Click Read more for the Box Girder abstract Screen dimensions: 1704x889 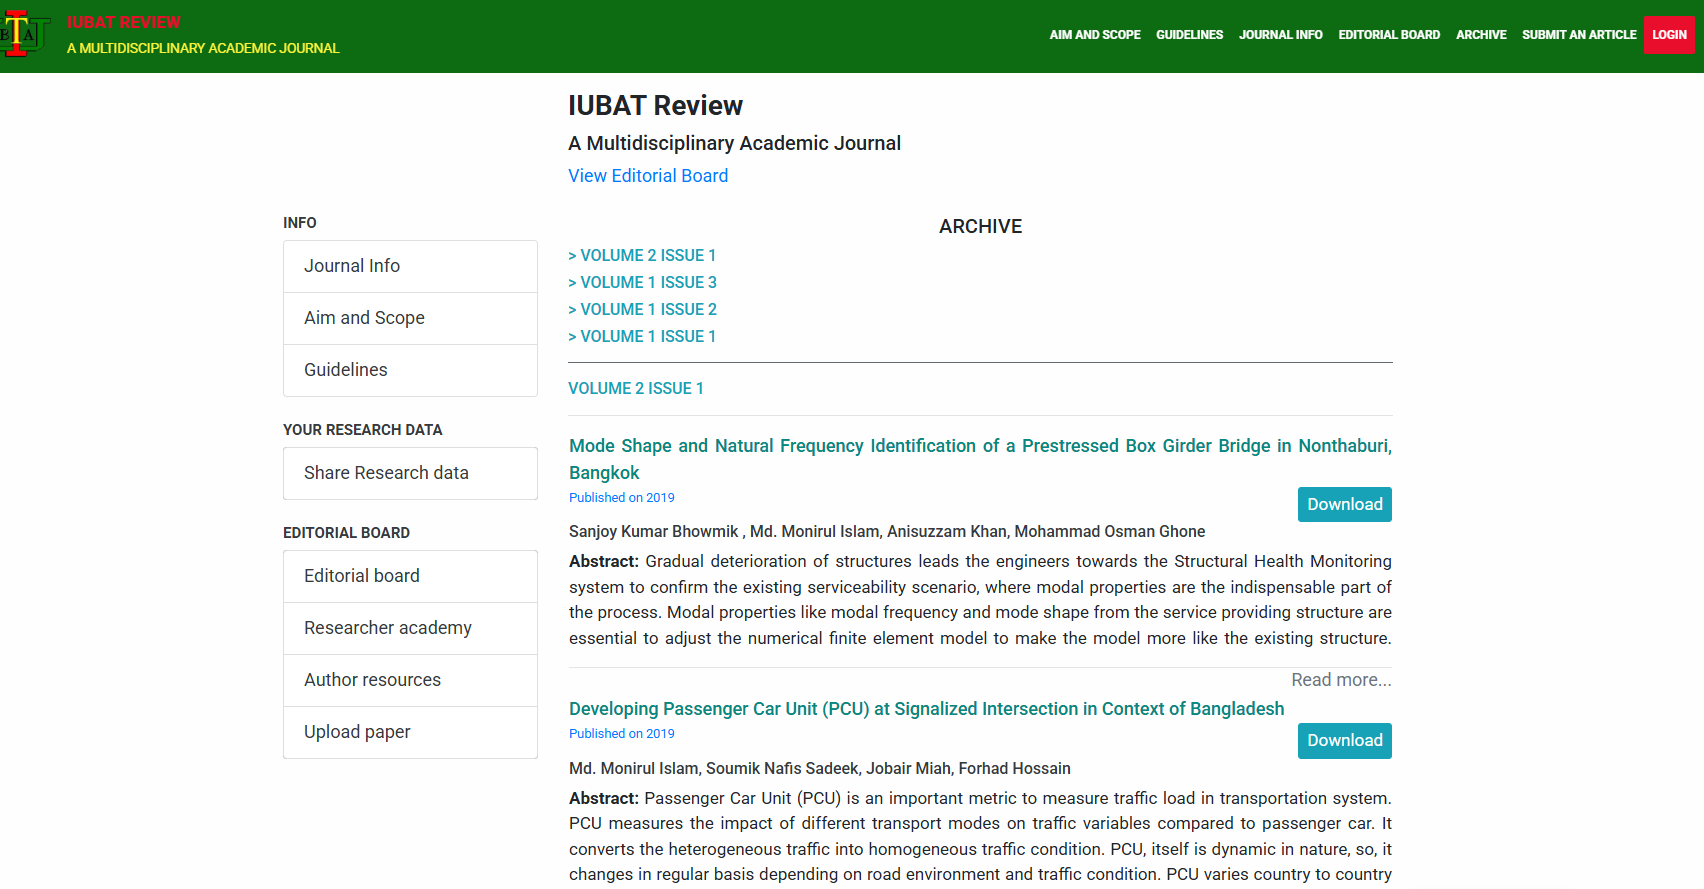click(1341, 680)
